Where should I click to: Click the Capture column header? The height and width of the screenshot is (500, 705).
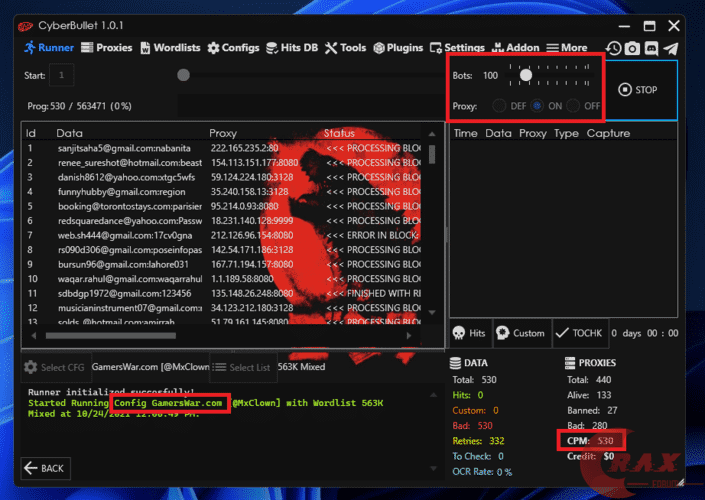(x=608, y=133)
